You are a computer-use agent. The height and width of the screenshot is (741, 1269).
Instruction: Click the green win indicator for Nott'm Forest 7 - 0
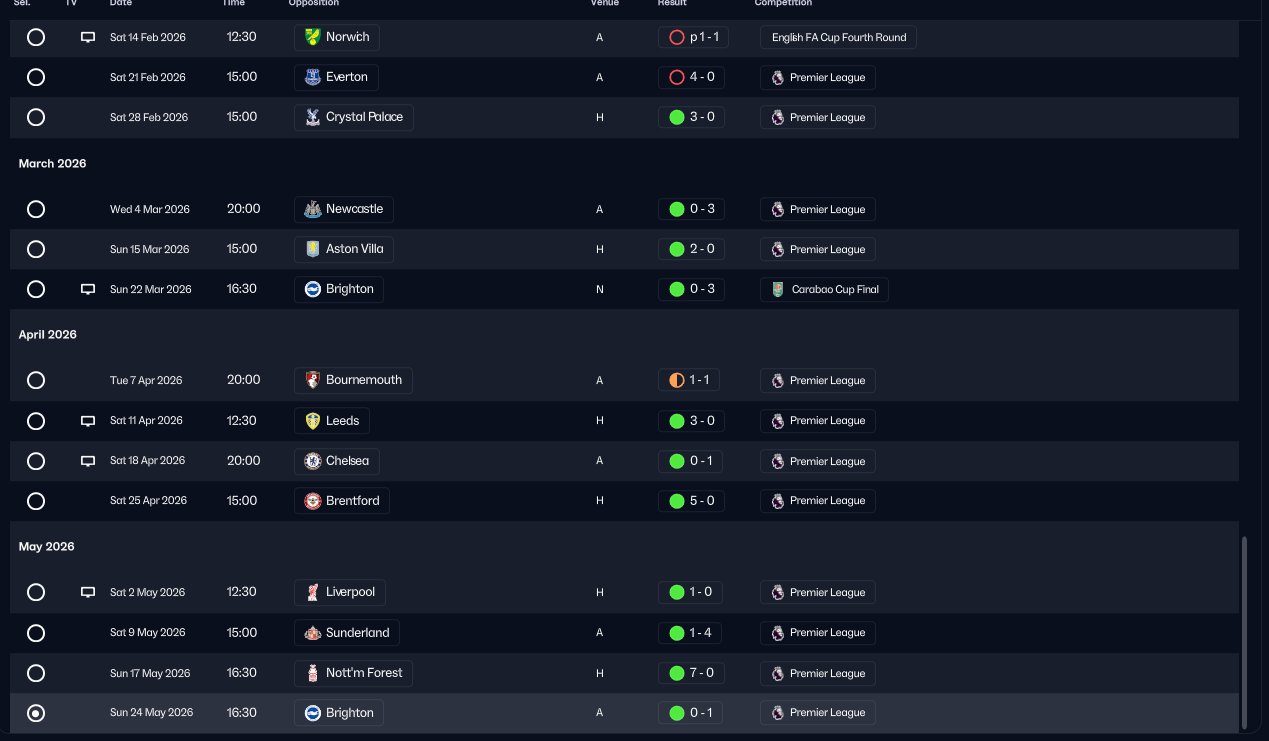coord(676,673)
